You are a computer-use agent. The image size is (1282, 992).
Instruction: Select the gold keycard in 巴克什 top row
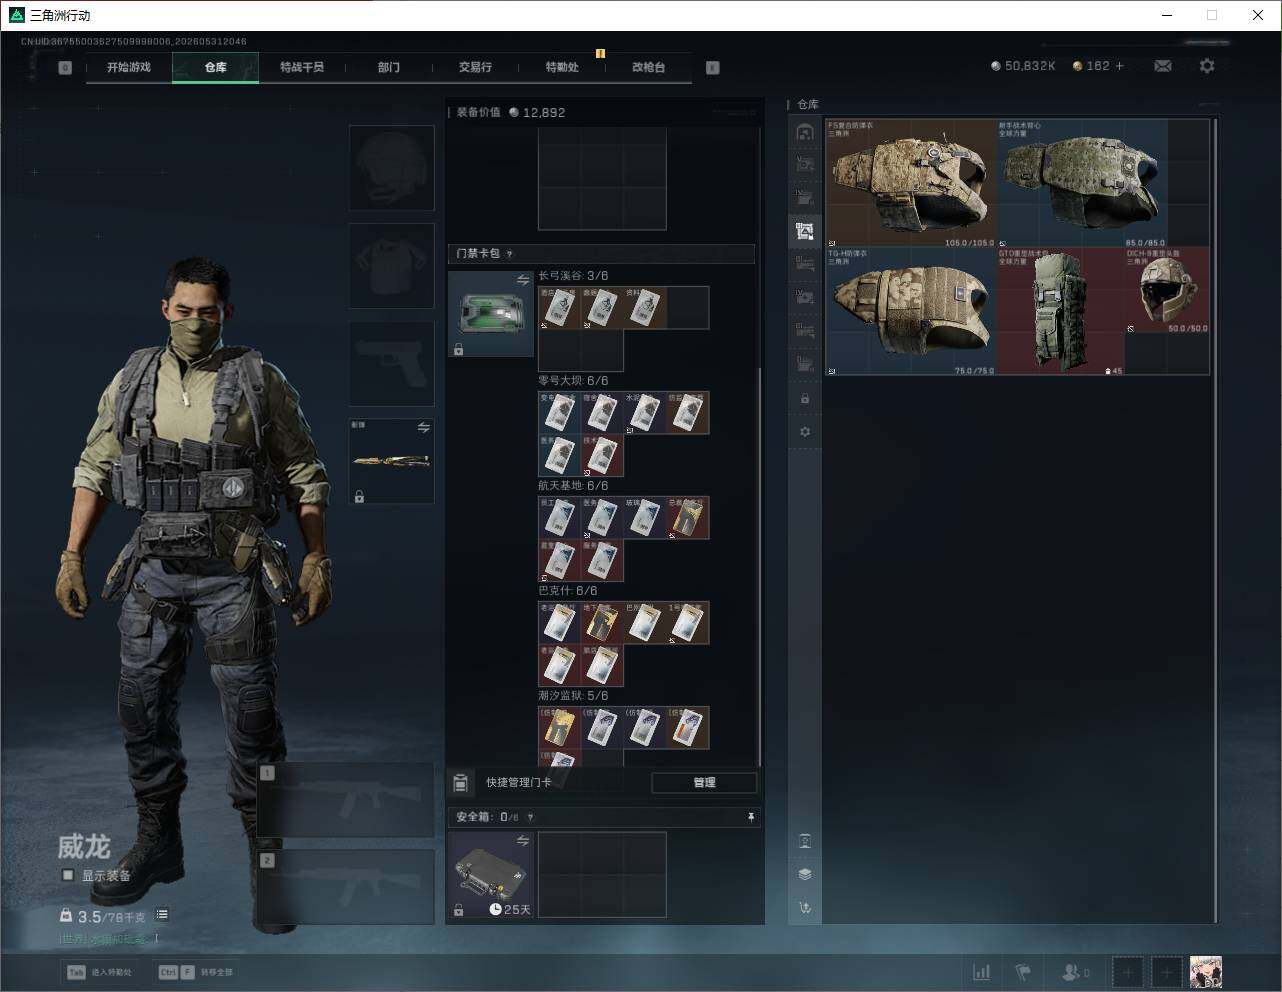[x=602, y=623]
